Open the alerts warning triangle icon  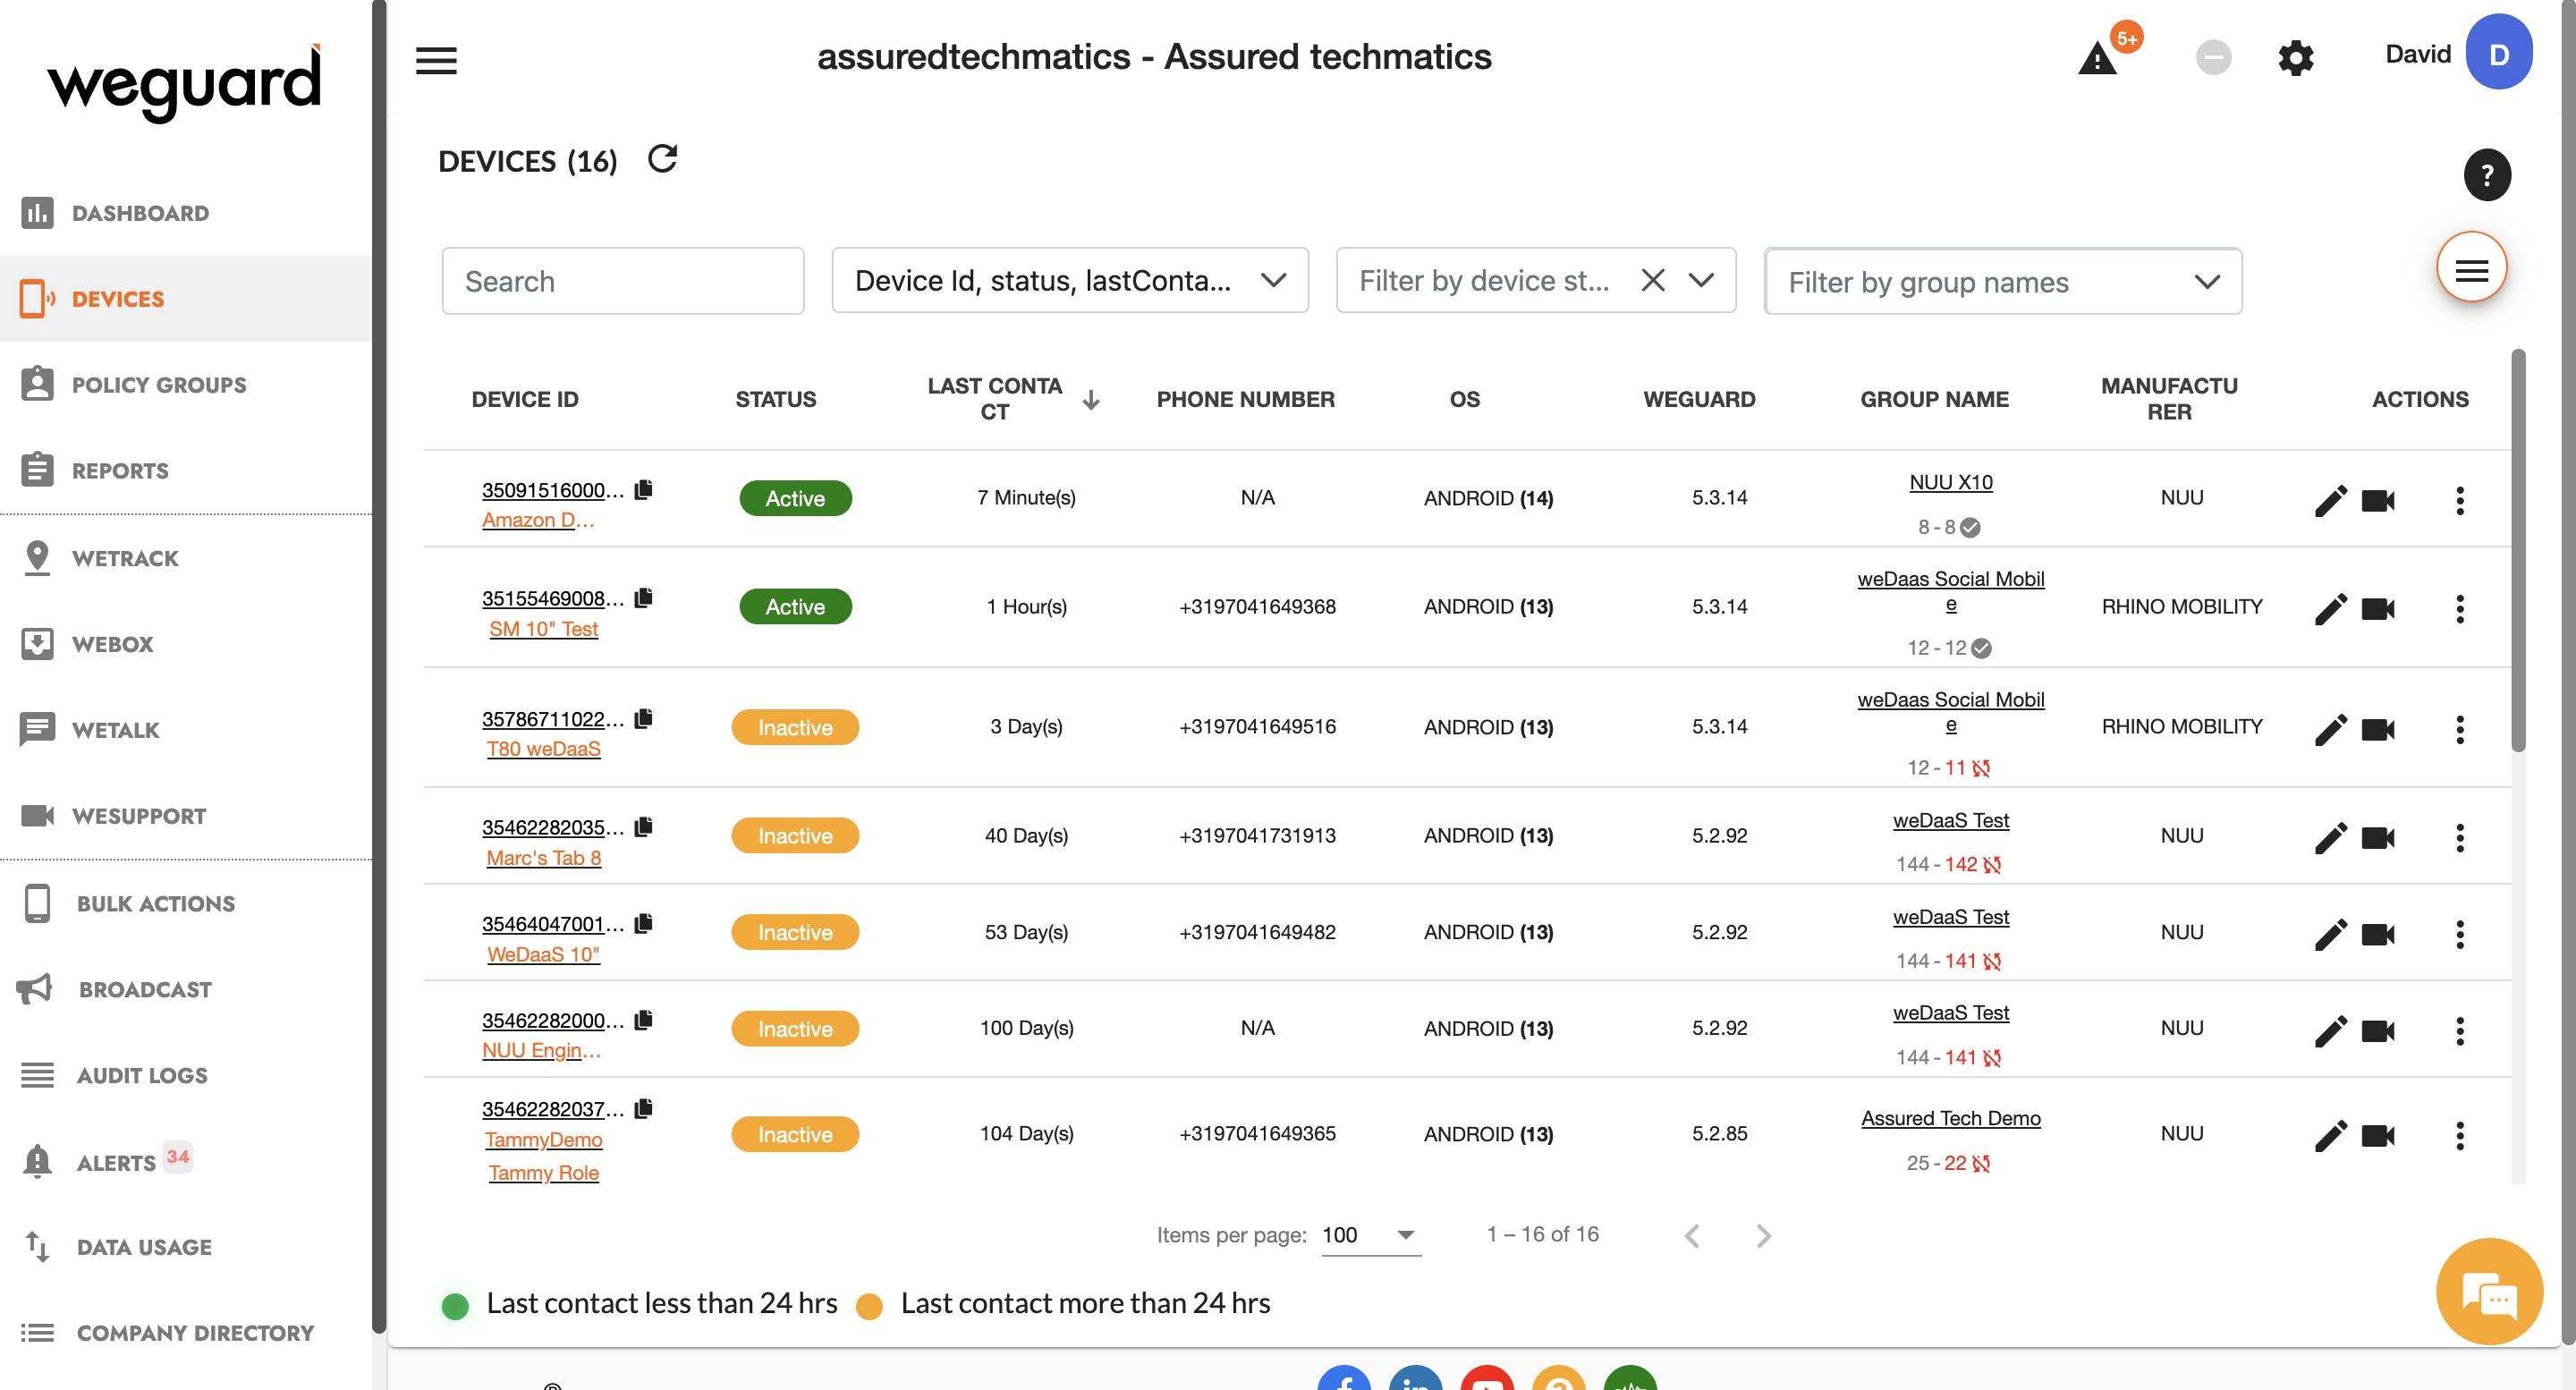click(2097, 58)
